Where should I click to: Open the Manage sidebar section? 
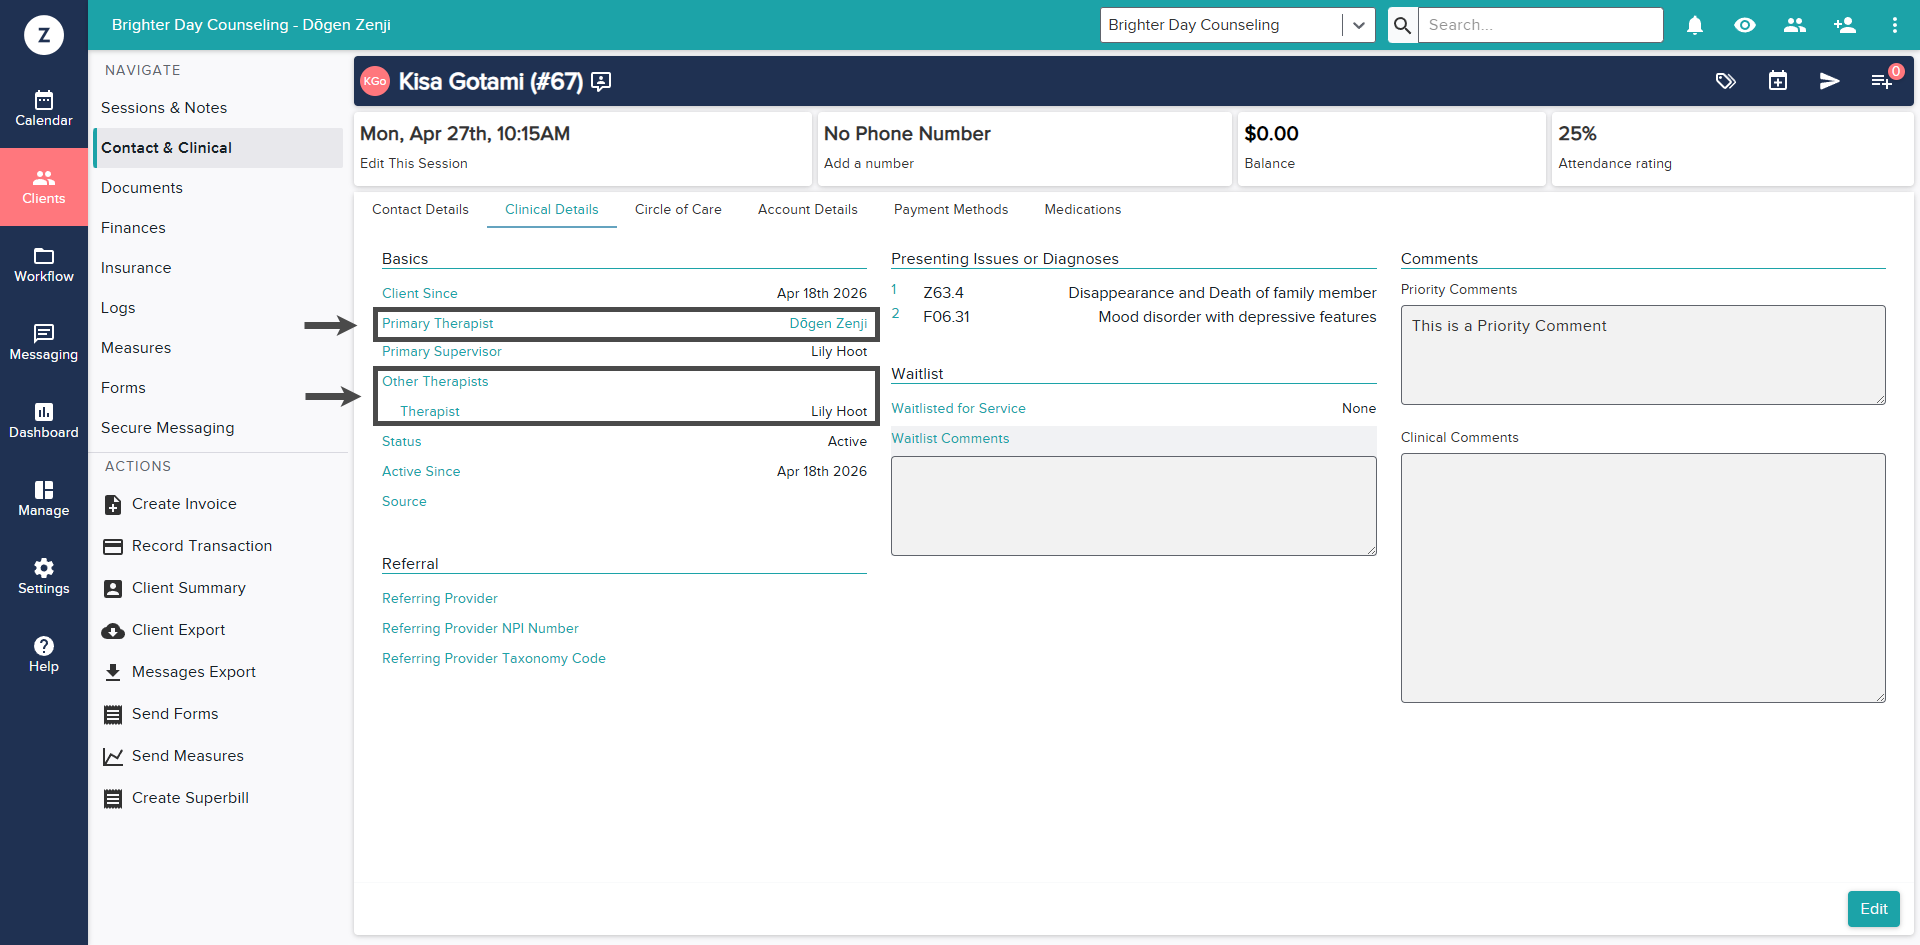click(x=44, y=499)
